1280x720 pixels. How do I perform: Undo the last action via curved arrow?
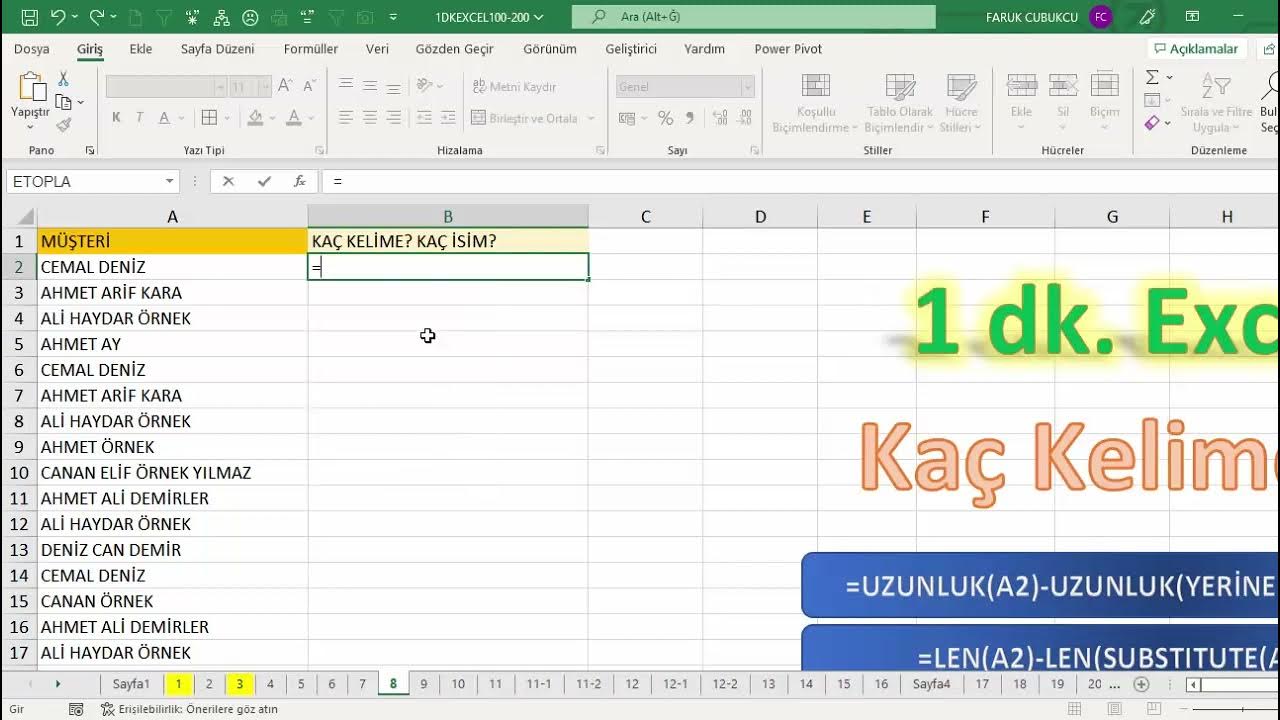(58, 17)
